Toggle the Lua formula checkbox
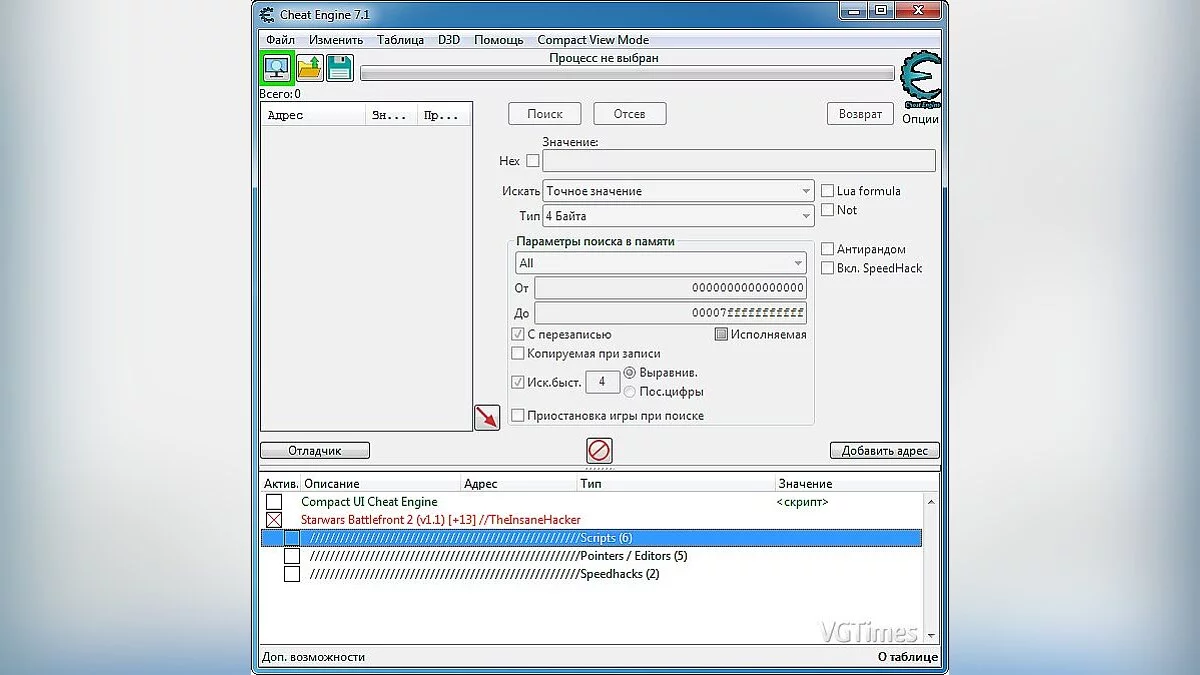 click(x=827, y=190)
